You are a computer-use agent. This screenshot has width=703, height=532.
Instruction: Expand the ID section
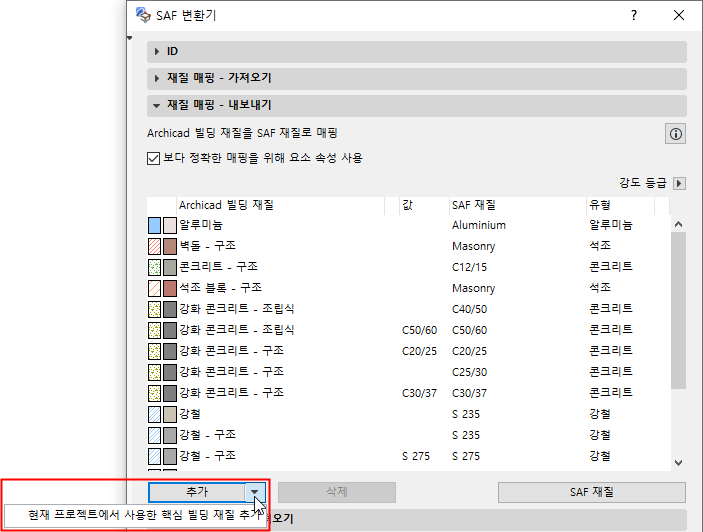tap(417, 52)
